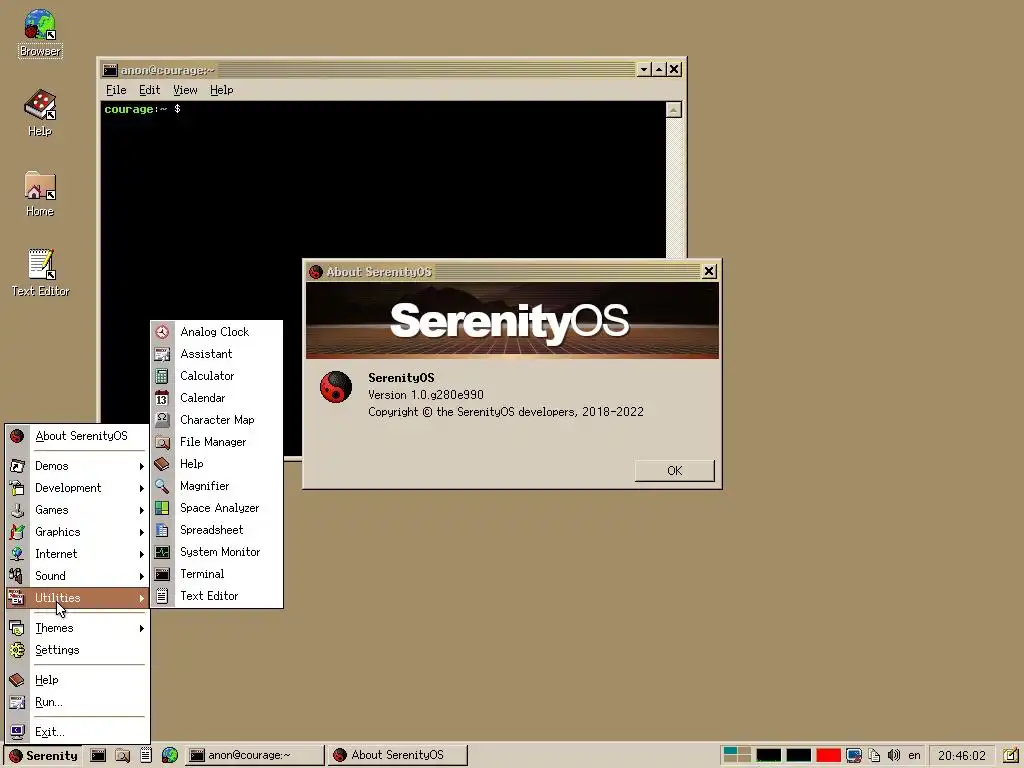Click the audio volume tray icon
This screenshot has height=768, width=1024.
[893, 756]
